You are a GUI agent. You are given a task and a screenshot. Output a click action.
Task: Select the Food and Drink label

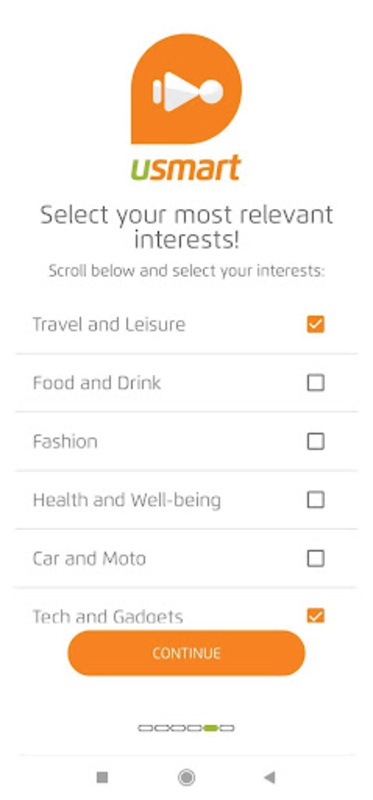pos(97,382)
